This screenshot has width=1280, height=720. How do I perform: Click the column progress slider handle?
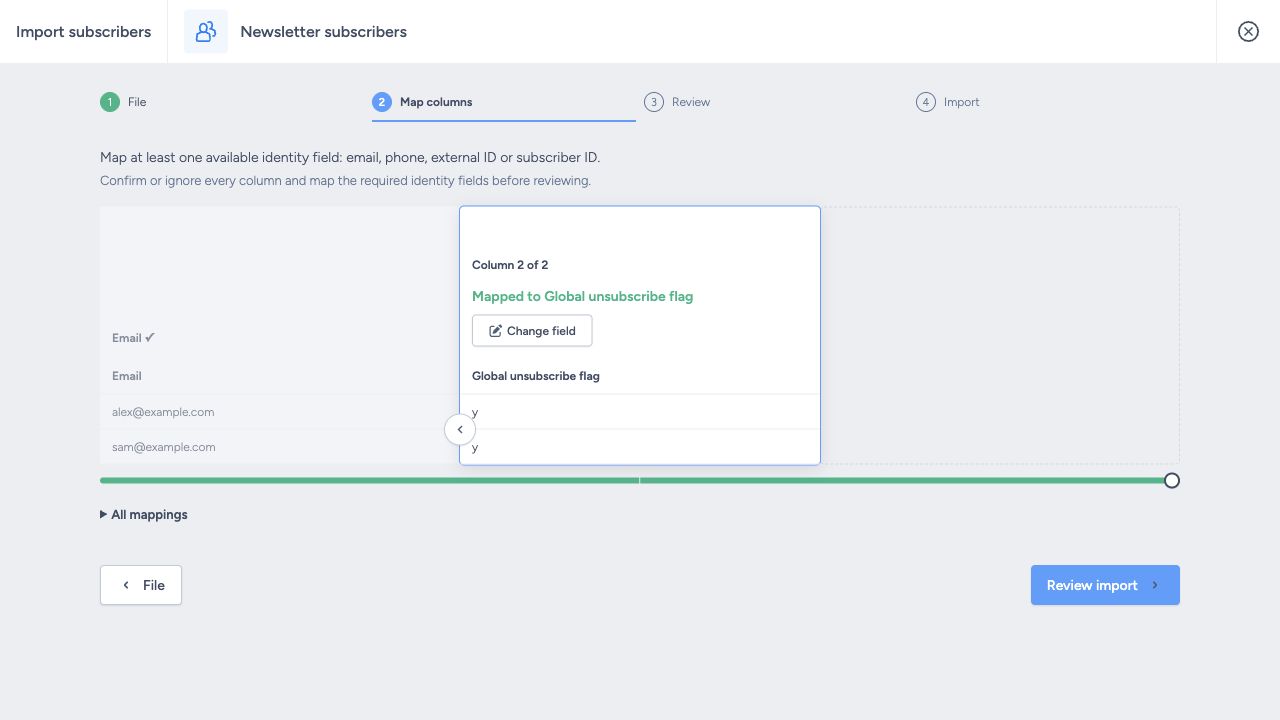(x=1172, y=480)
